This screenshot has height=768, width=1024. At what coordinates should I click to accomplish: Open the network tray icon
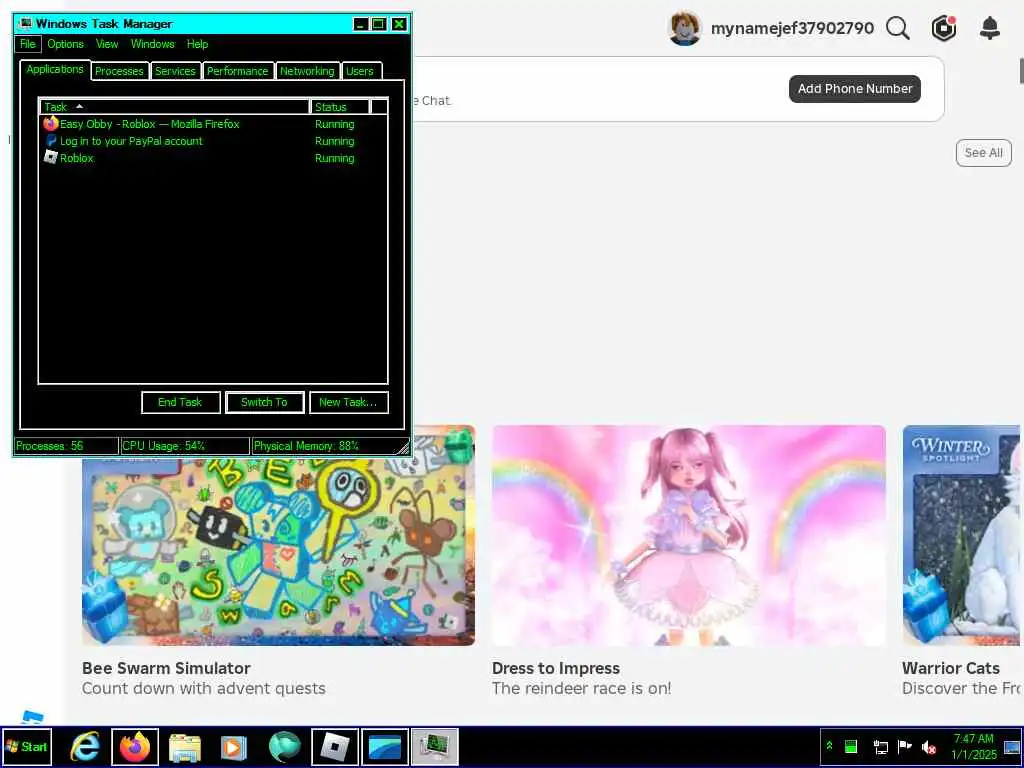[x=880, y=746]
